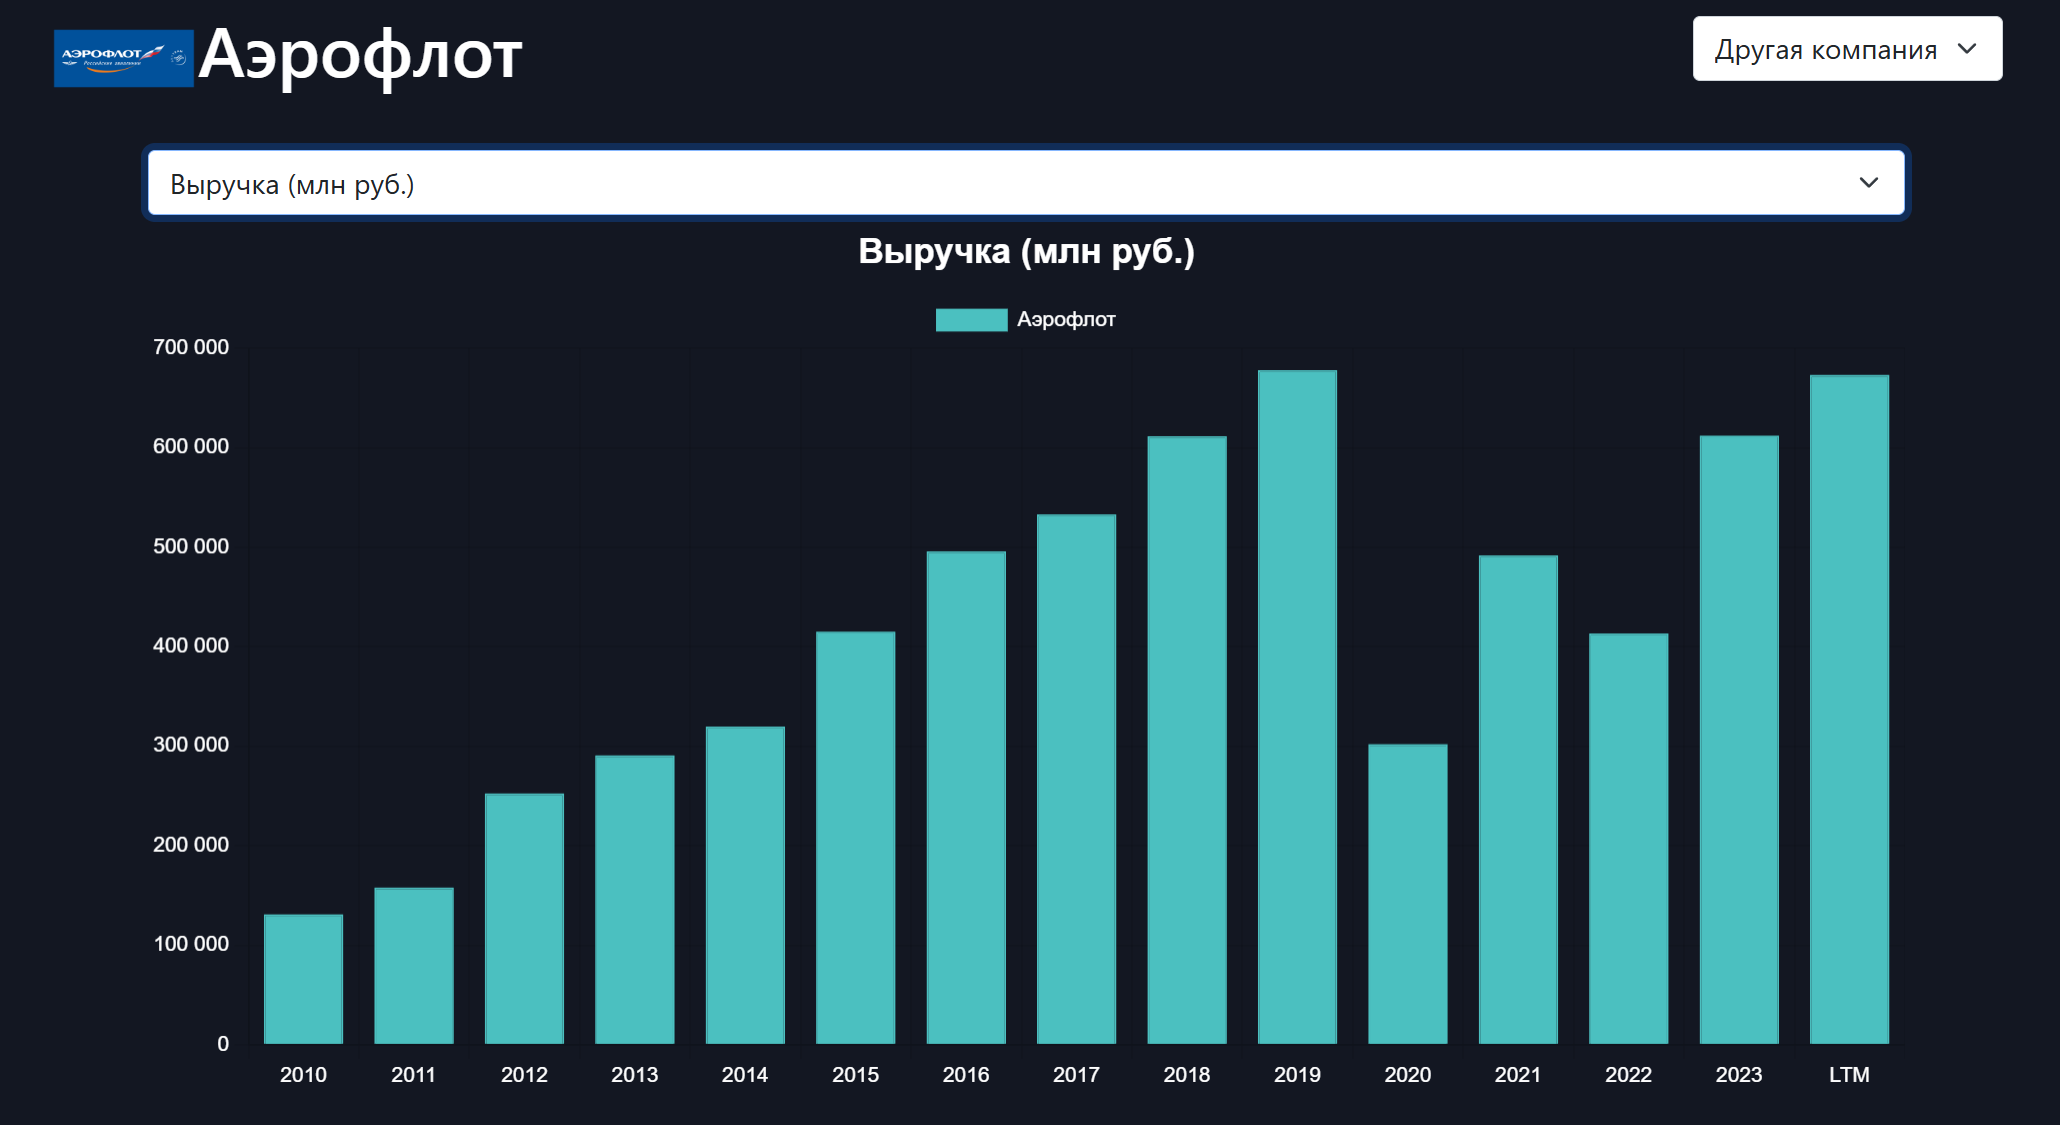2060x1125 pixels.
Task: Click the 2011 revenue bar
Action: [414, 966]
